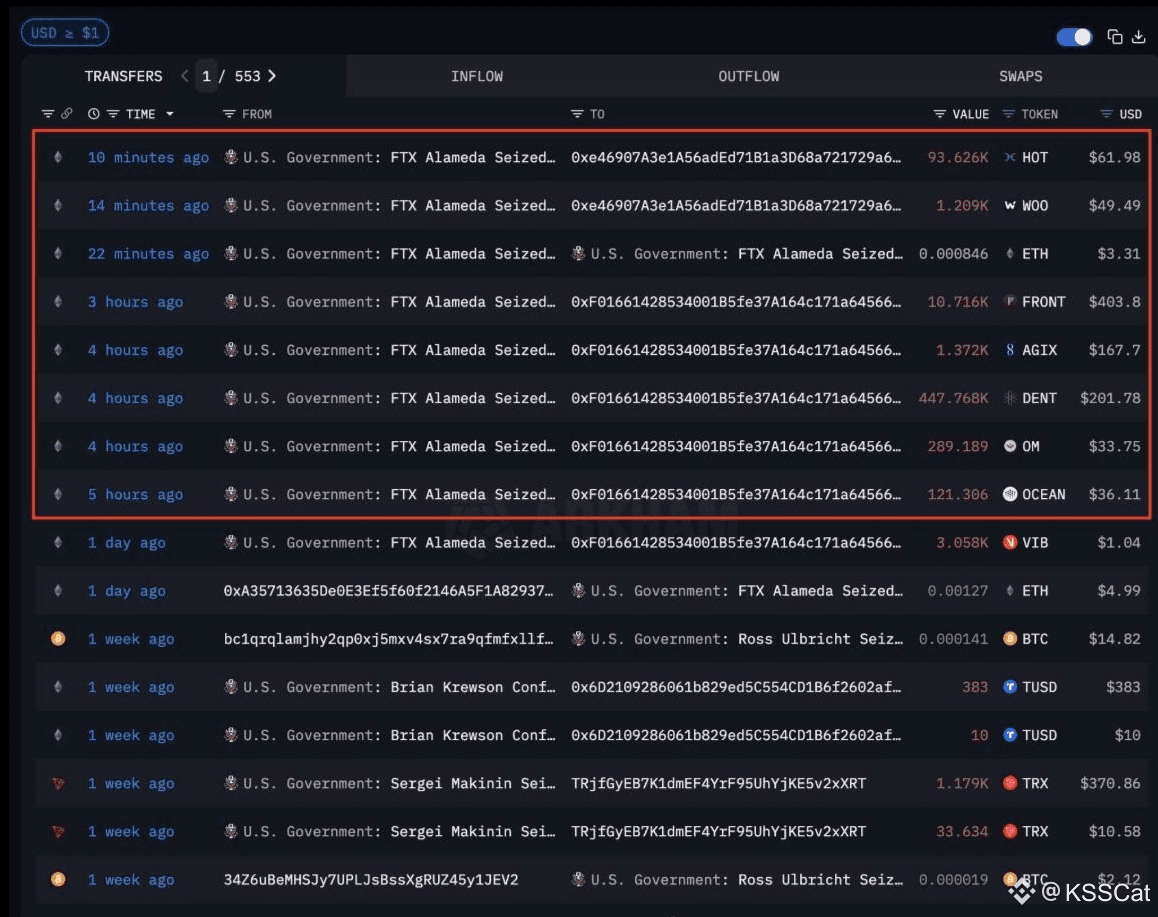Click the Bitcoin chain icon on bc1qrqlamjhy row

tap(58, 639)
